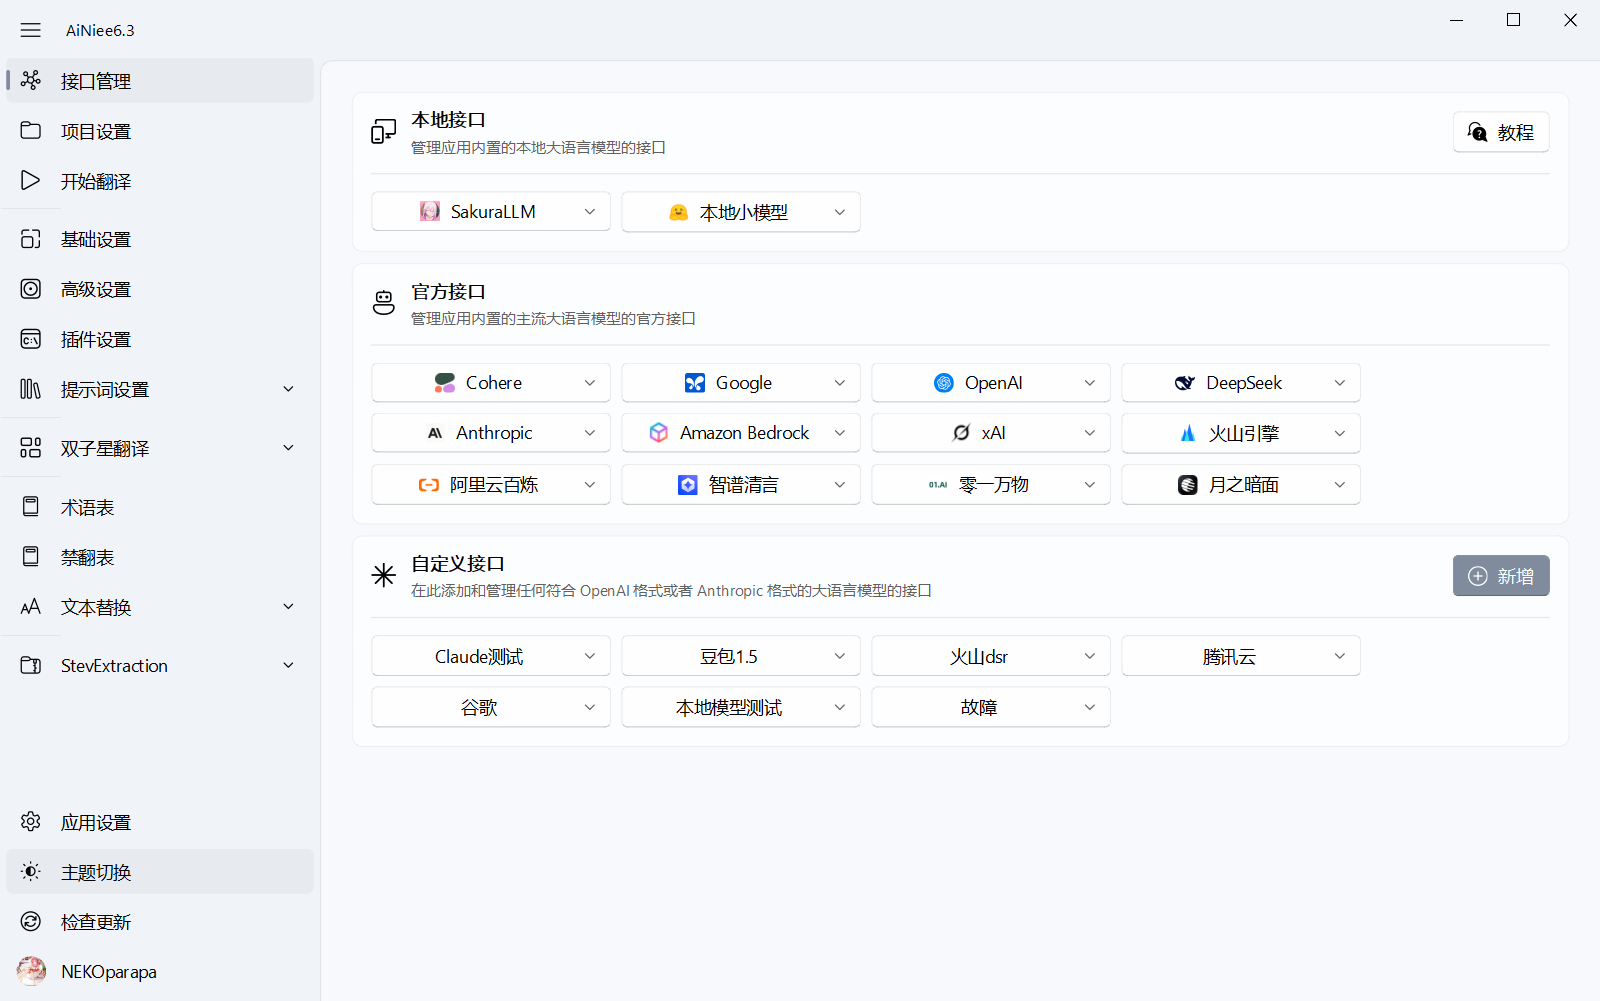Click the 基础设置 icon in sidebar
Screen dimensions: 1600x1001
click(x=31, y=238)
